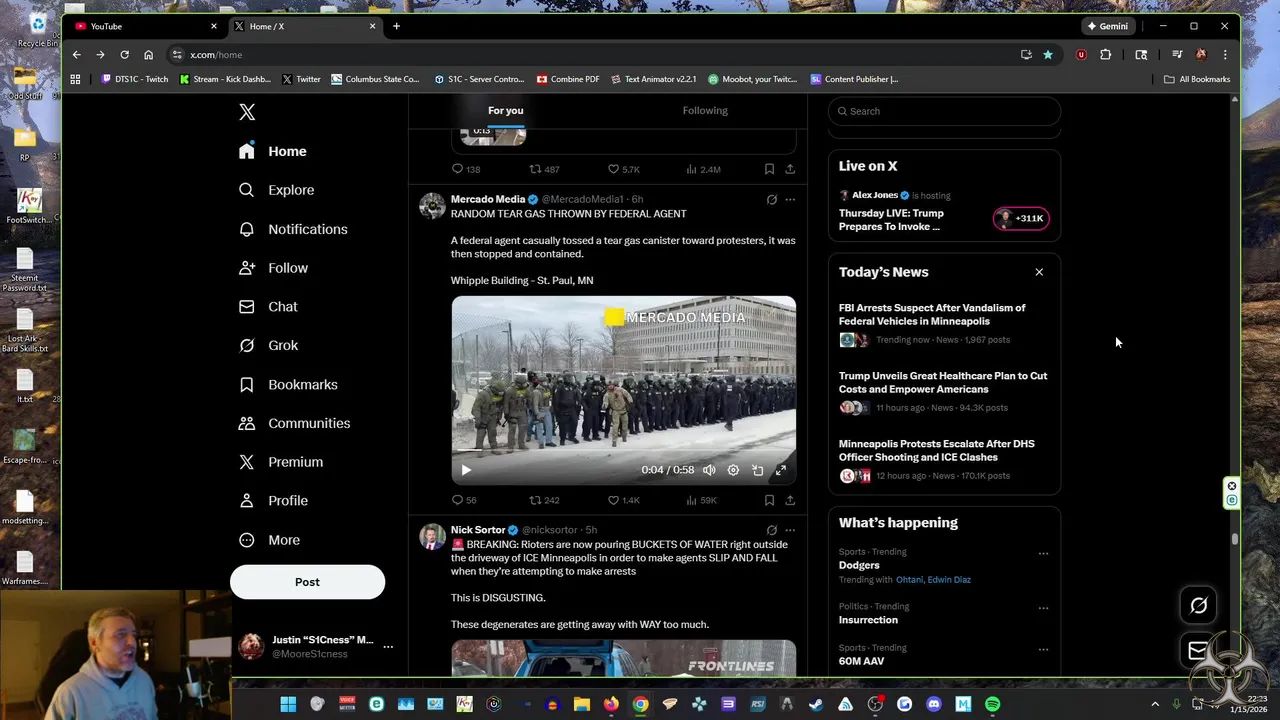Screen dimensions: 1280x720
Task: Open floating Grok button
Action: click(1198, 605)
